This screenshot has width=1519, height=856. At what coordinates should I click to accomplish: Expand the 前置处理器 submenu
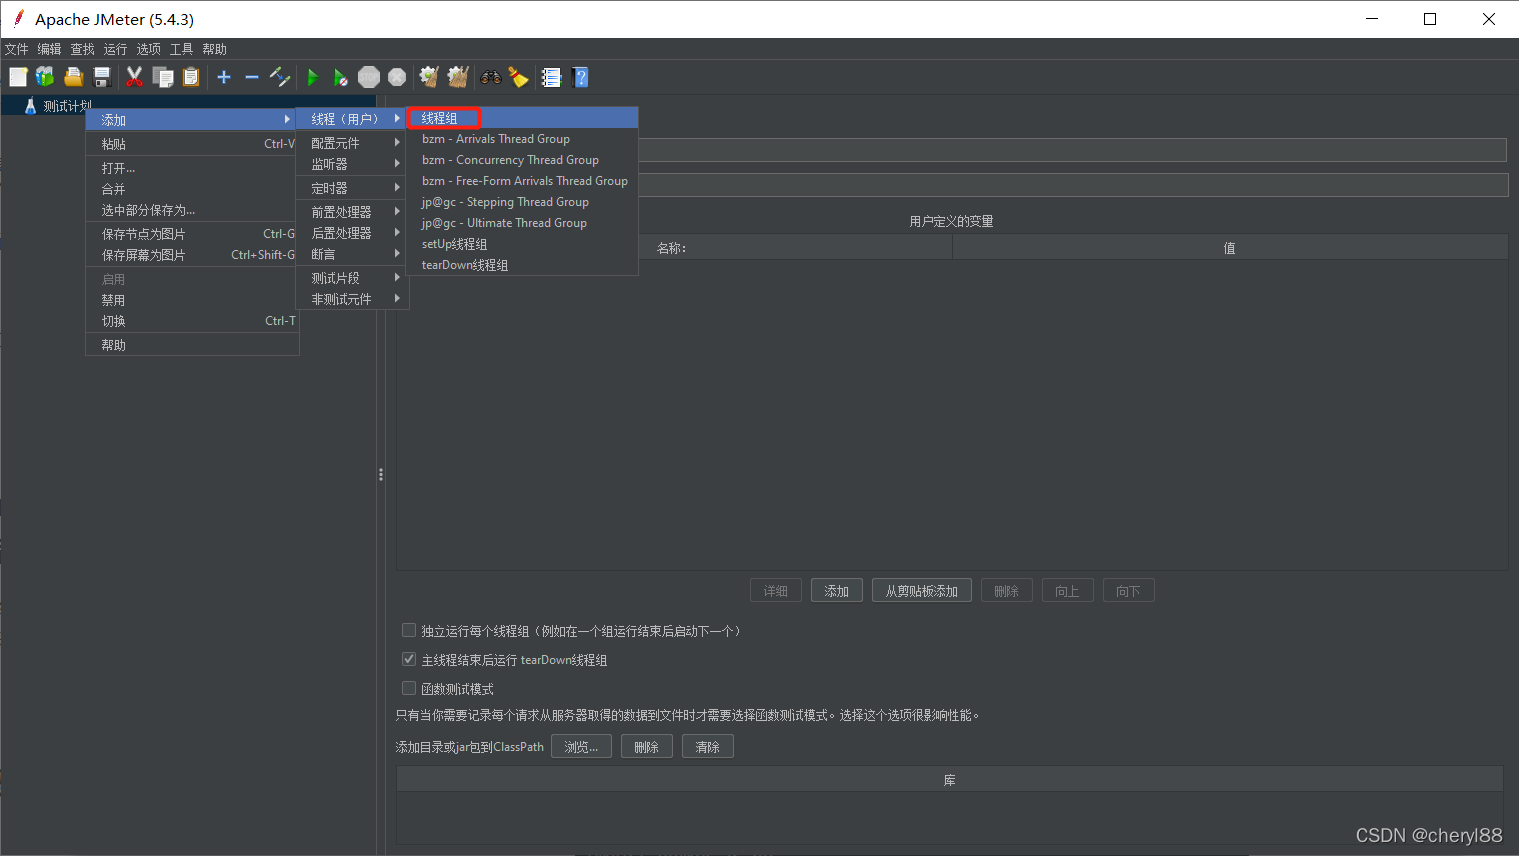(x=352, y=212)
